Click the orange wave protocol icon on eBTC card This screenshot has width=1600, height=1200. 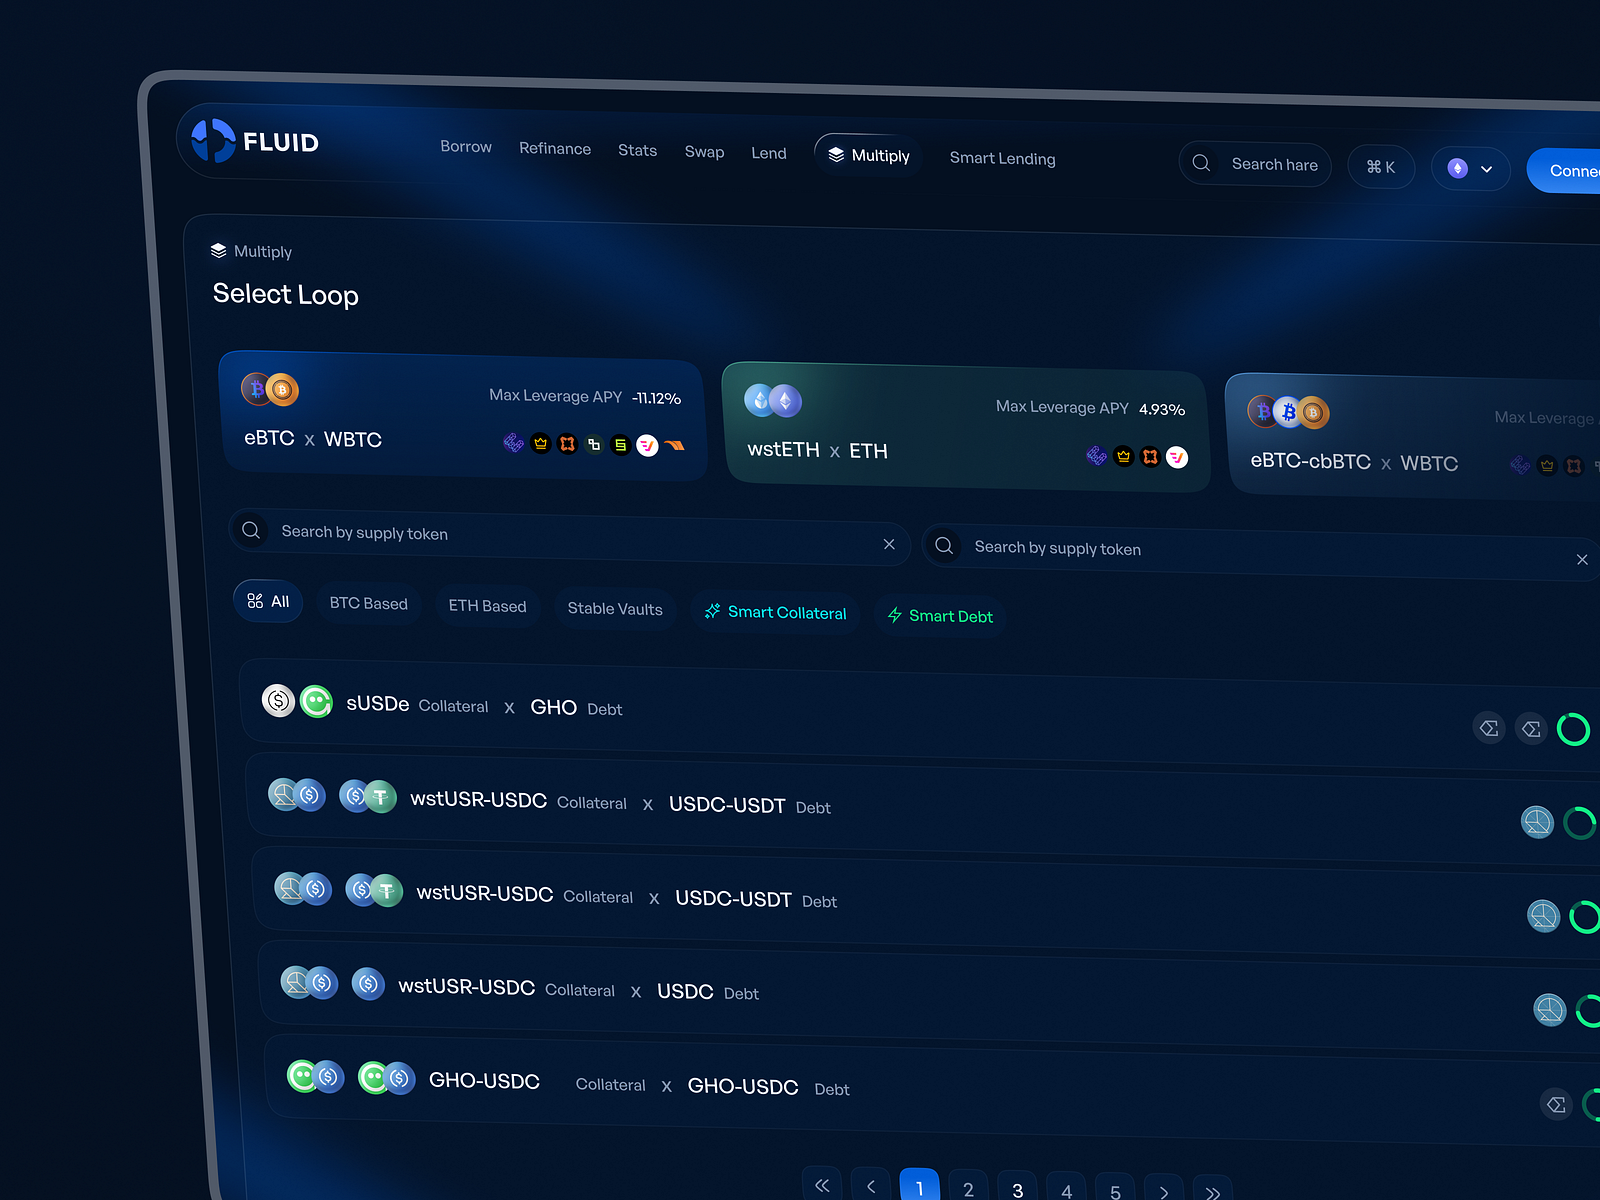click(676, 447)
